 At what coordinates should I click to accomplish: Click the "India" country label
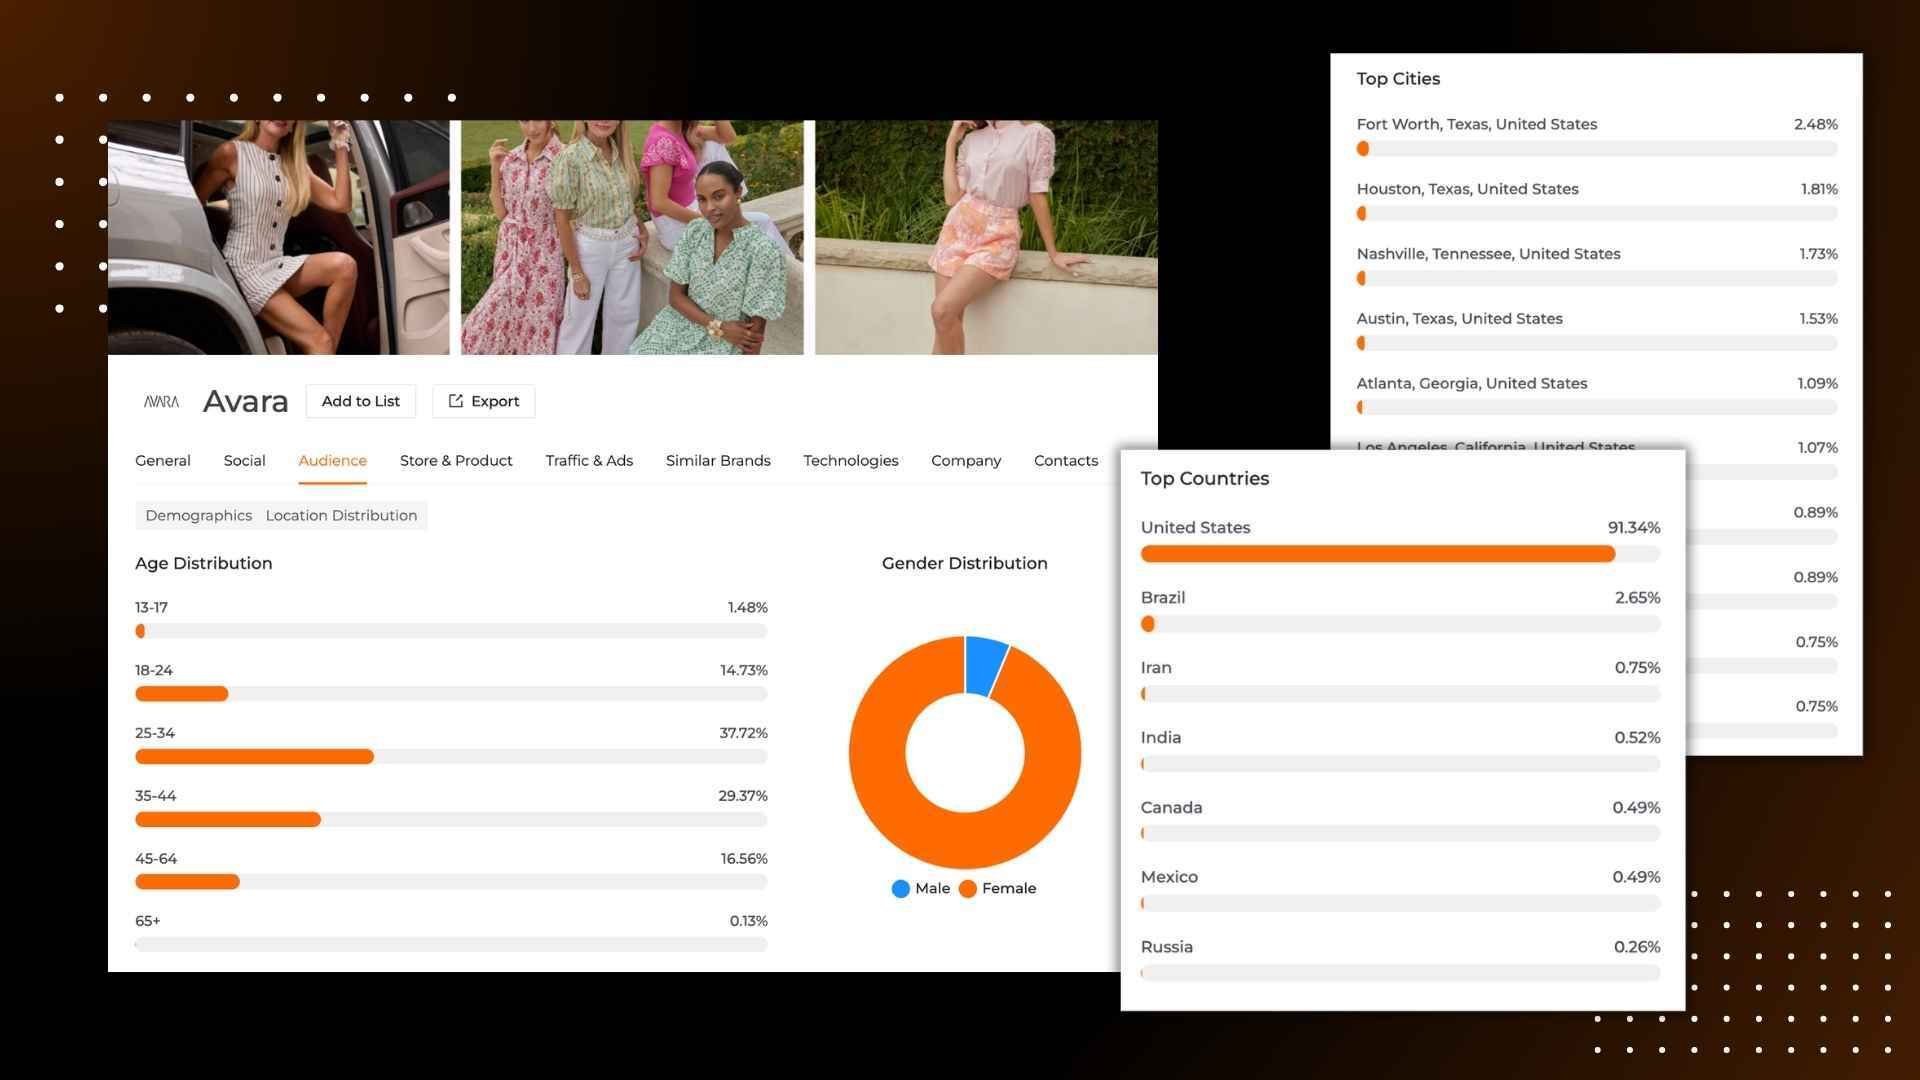(1161, 737)
